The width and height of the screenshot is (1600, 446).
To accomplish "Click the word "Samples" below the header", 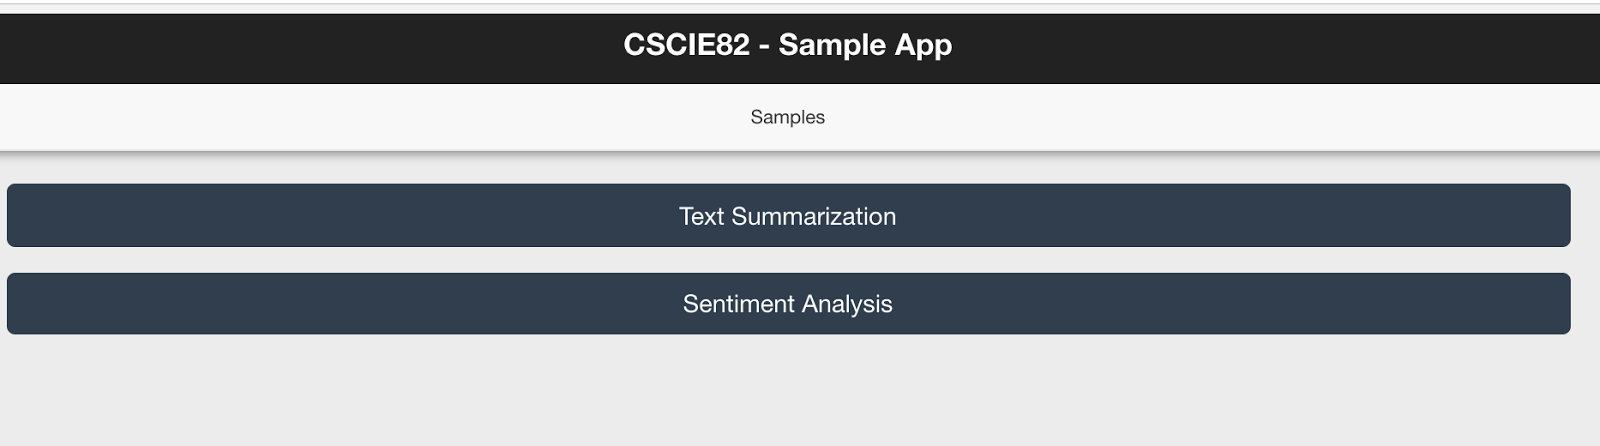I will [x=788, y=117].
